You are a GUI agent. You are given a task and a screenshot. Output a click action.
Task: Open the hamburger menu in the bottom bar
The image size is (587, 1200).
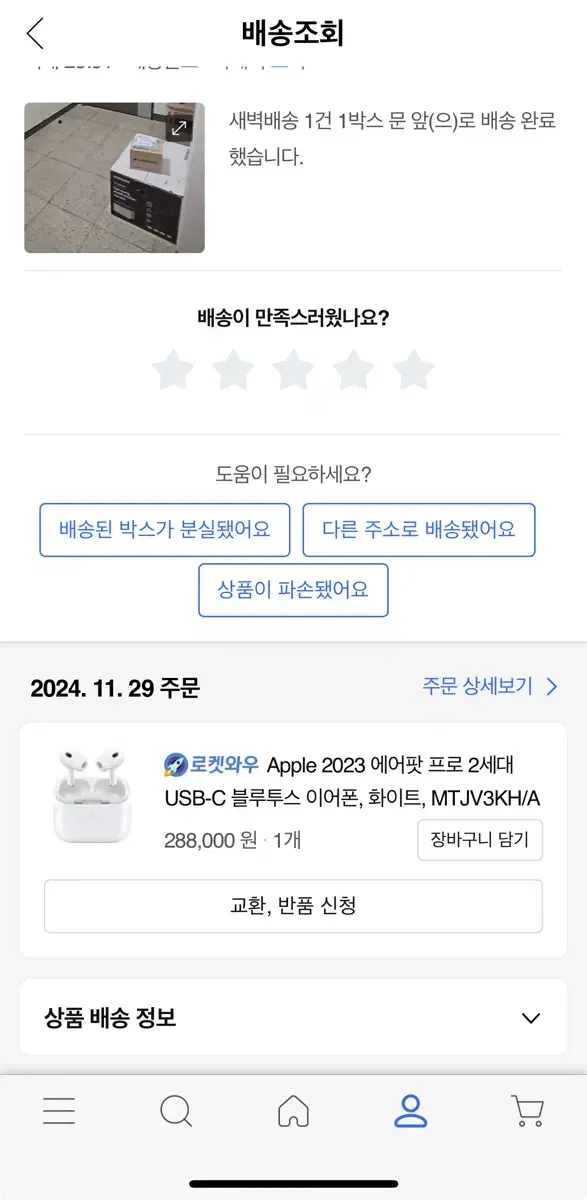click(x=59, y=1111)
